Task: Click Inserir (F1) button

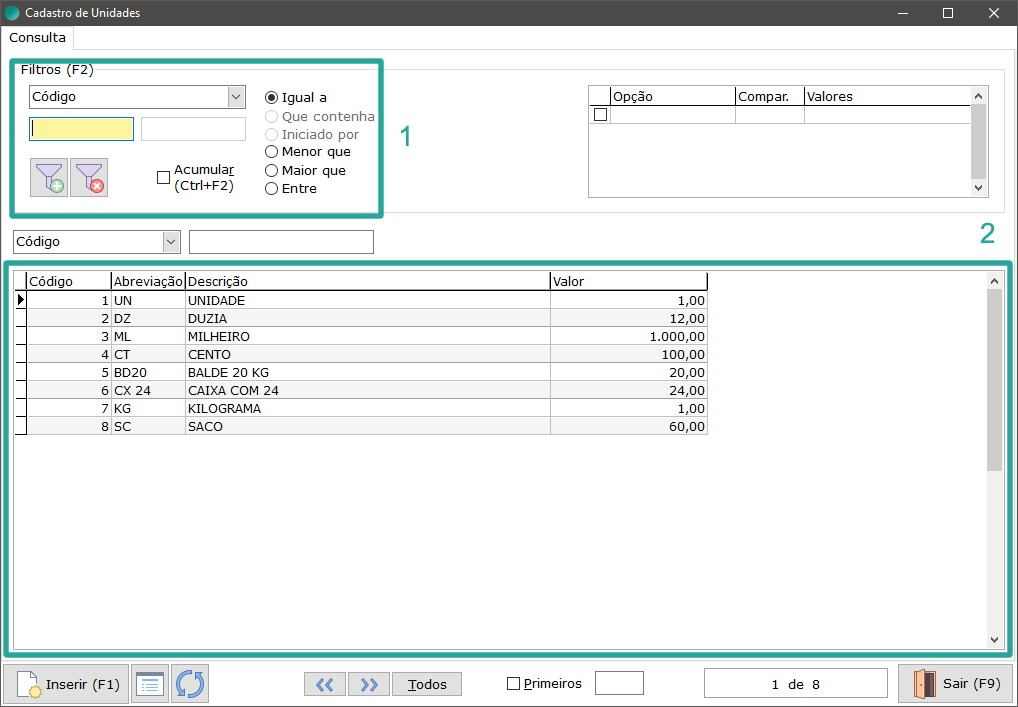Action: pos(67,684)
